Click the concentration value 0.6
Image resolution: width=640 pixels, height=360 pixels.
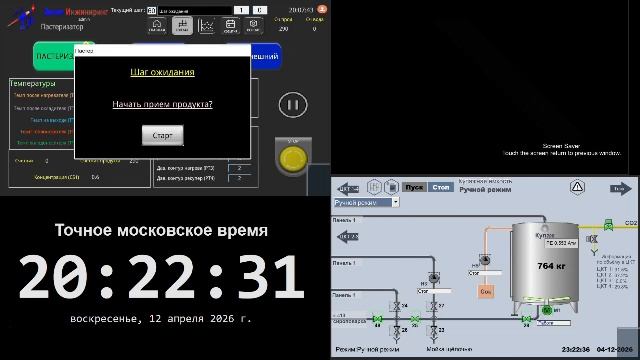96,177
